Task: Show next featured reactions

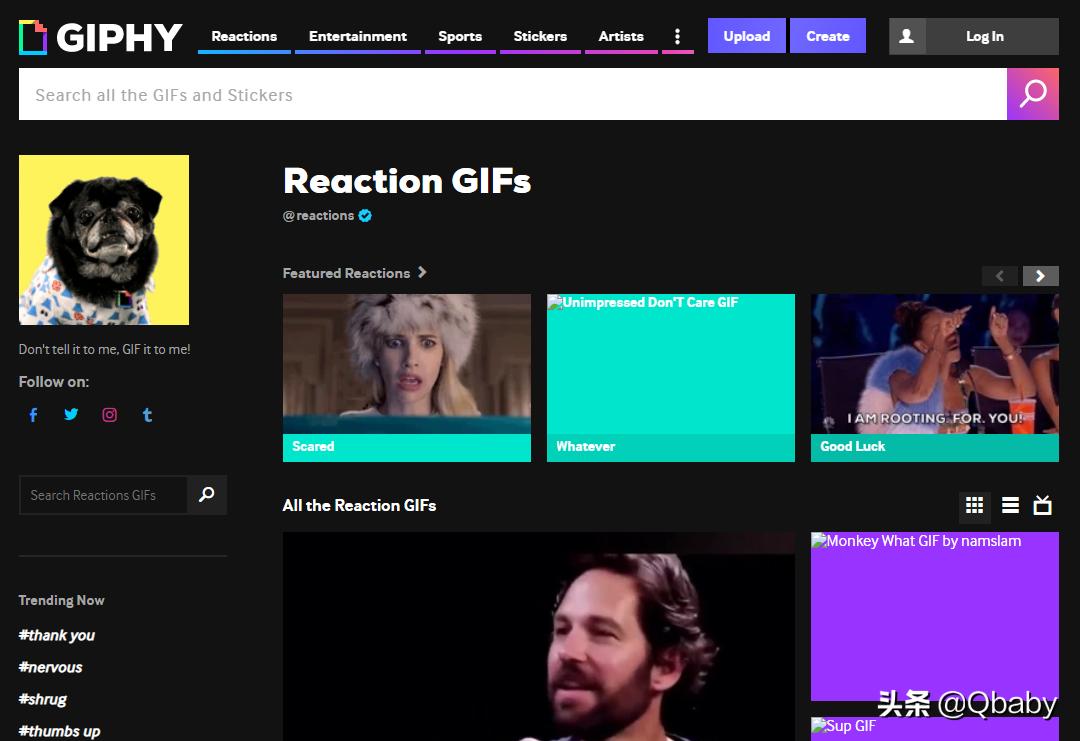Action: (1041, 276)
